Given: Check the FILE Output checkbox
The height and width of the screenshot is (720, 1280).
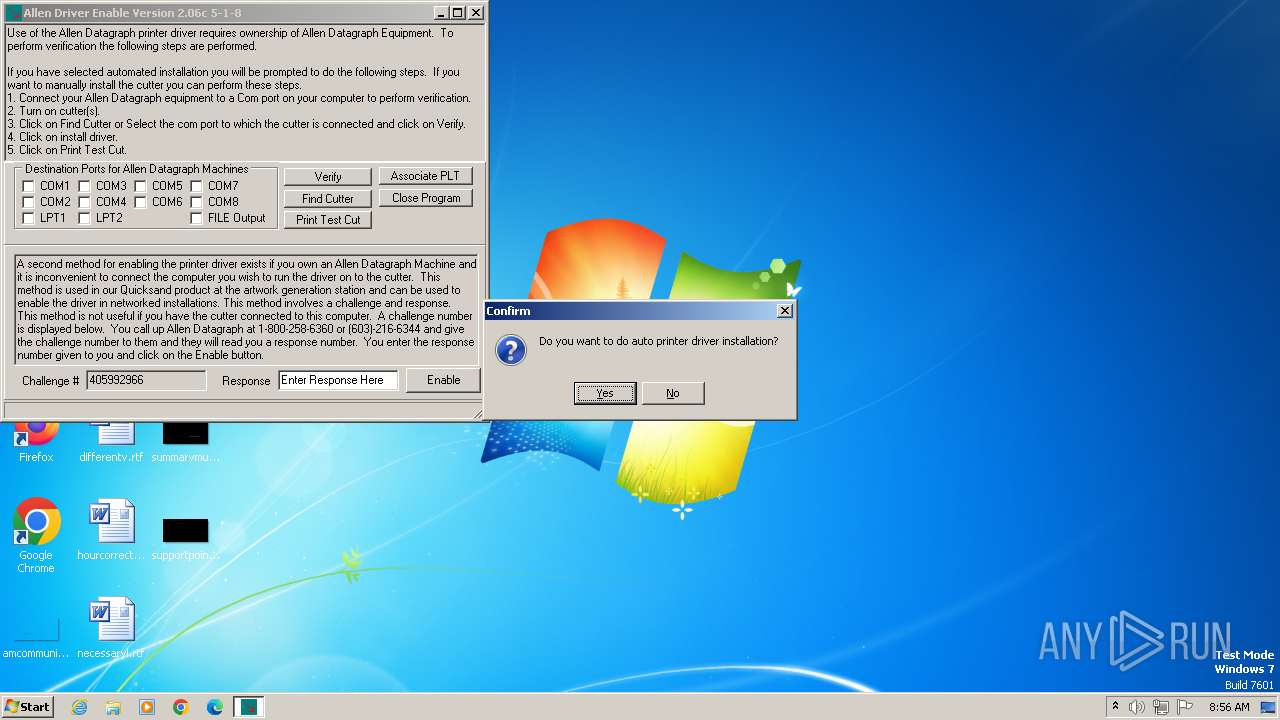Looking at the screenshot, I should [196, 218].
